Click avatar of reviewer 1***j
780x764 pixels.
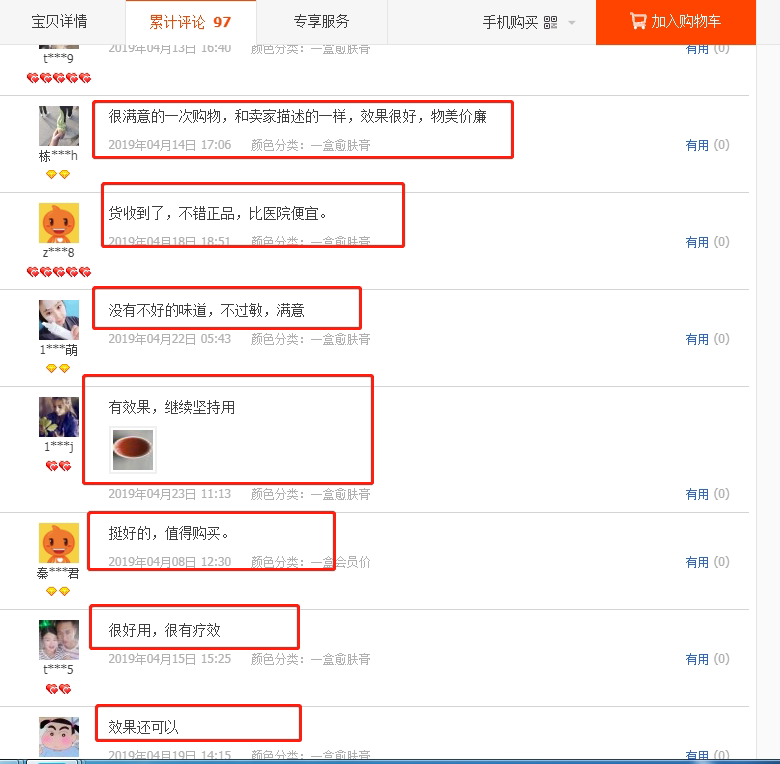(59, 417)
